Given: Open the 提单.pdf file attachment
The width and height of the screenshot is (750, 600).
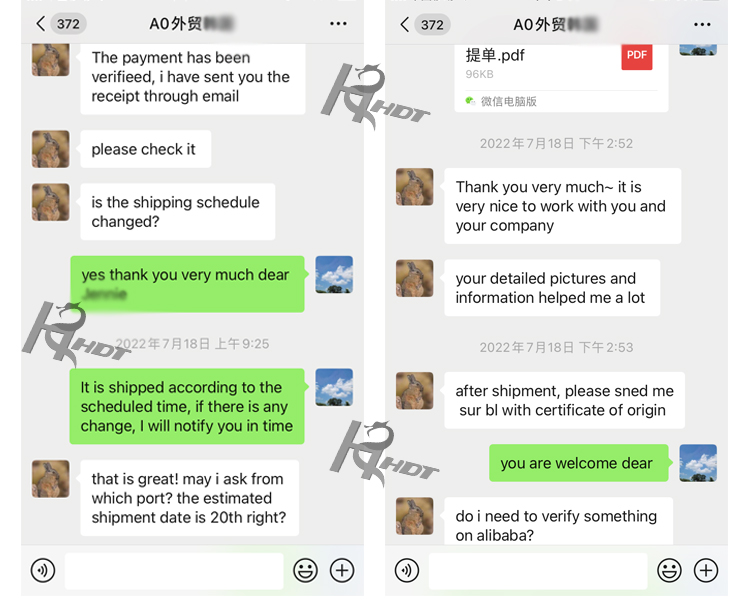Looking at the screenshot, I should click(561, 78).
